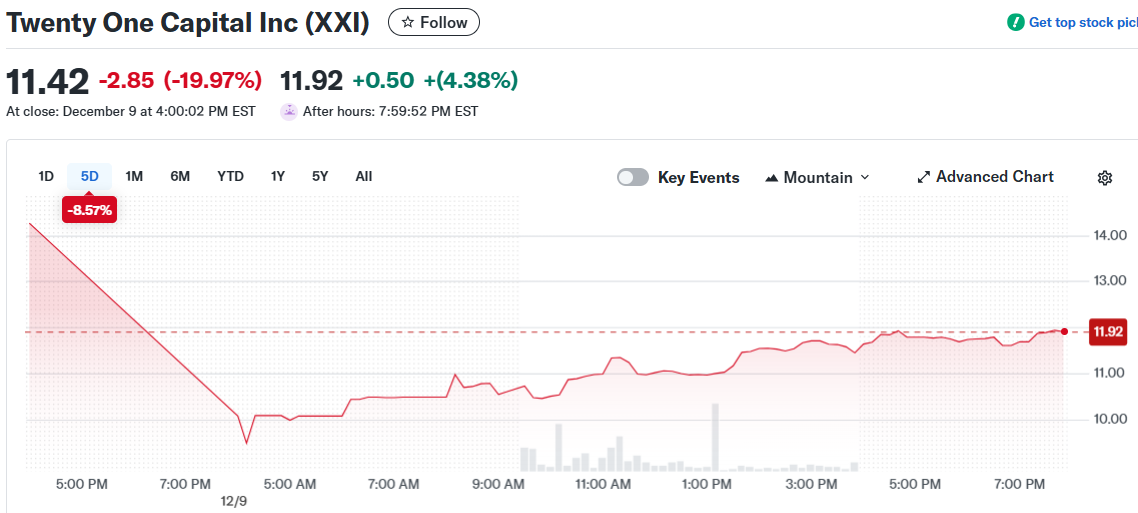Click the Mountain chart type icon
Screen dimensions: 1138x513
pyautogui.click(x=772, y=178)
